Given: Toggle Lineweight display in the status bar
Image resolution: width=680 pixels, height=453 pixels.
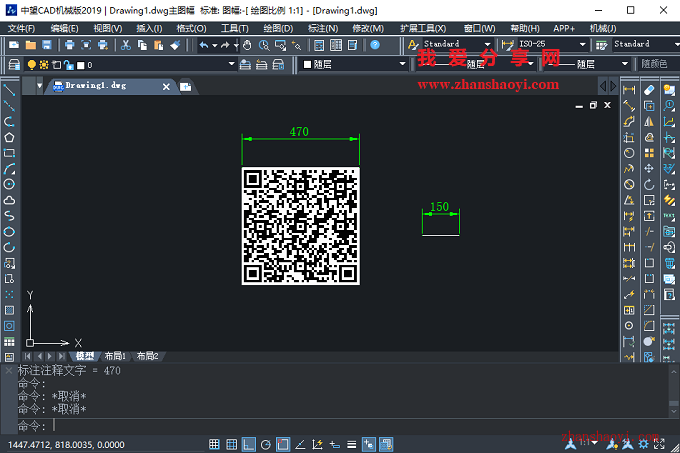Looking at the screenshot, I should point(351,444).
